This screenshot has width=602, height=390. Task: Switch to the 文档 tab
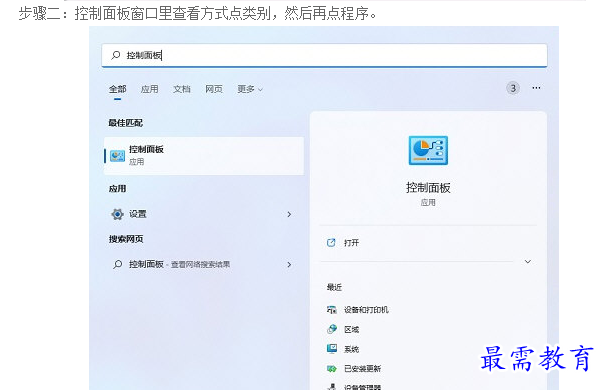tap(182, 89)
